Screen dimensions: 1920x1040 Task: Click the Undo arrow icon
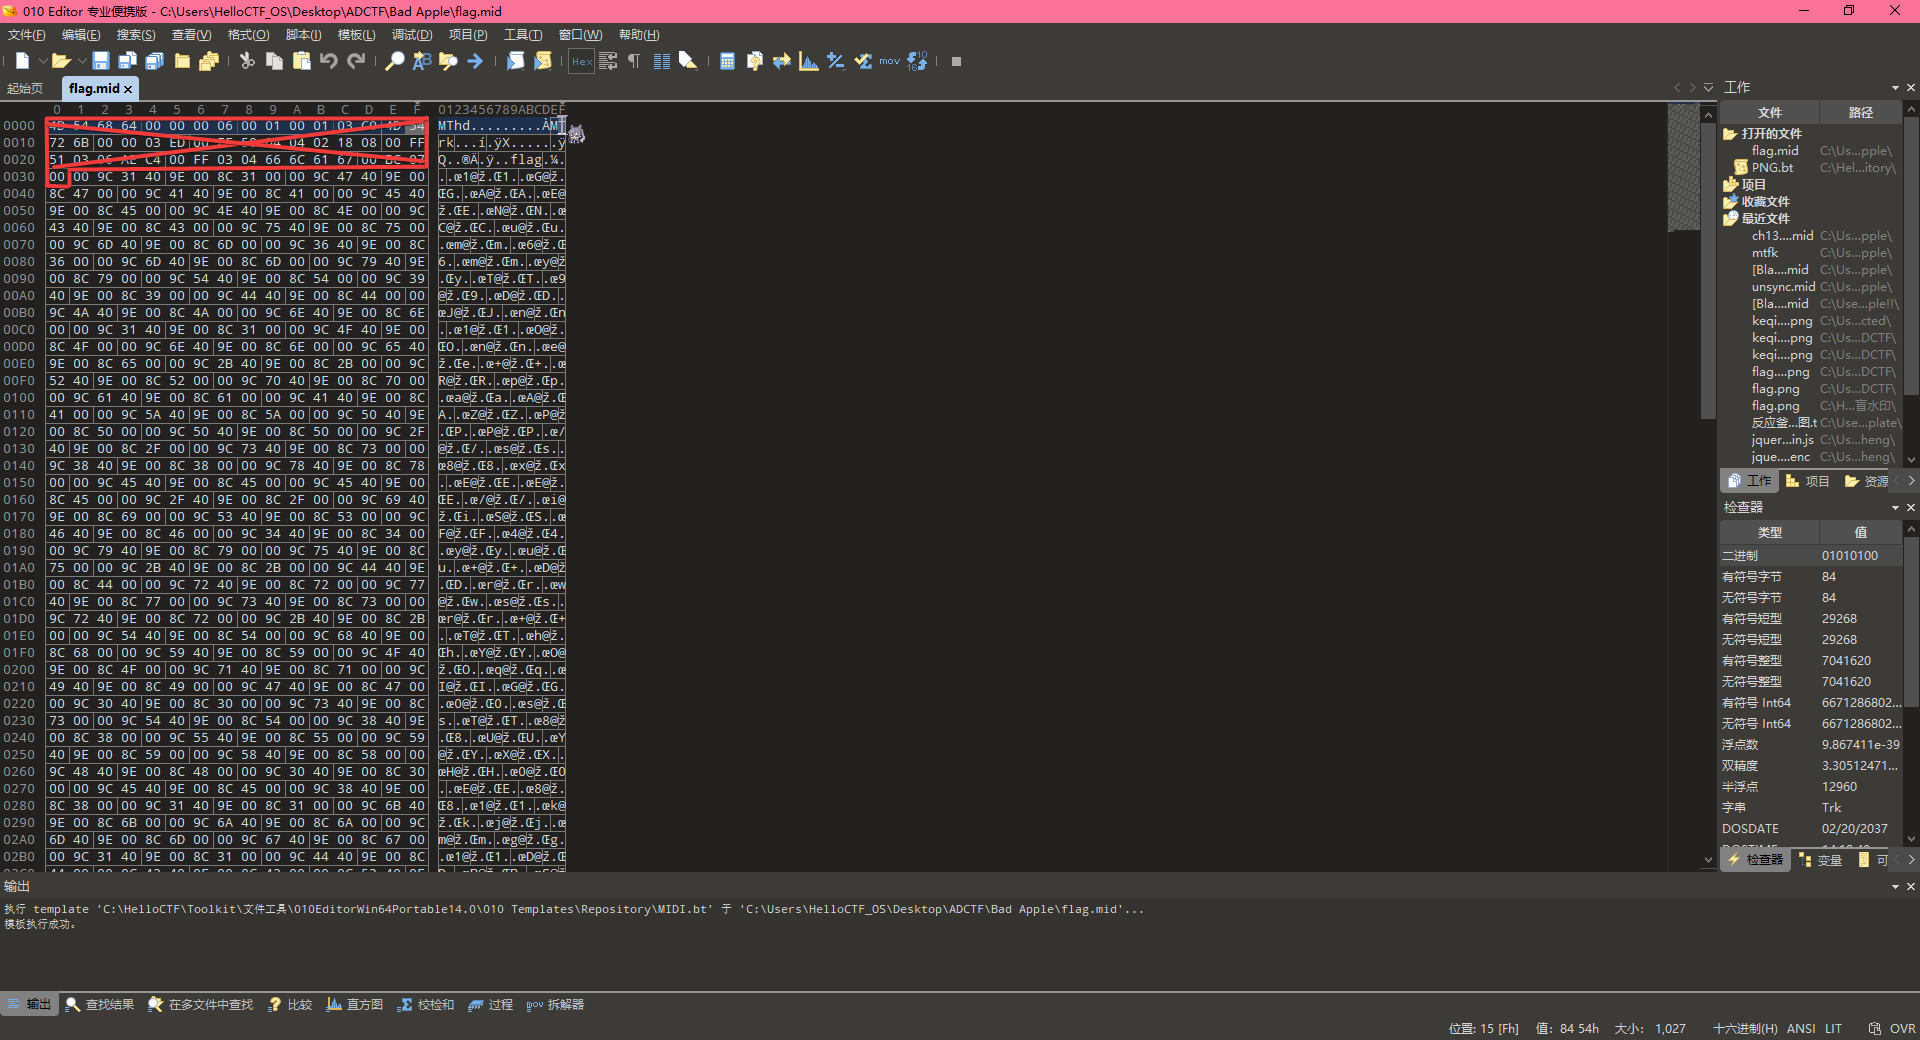(x=329, y=61)
